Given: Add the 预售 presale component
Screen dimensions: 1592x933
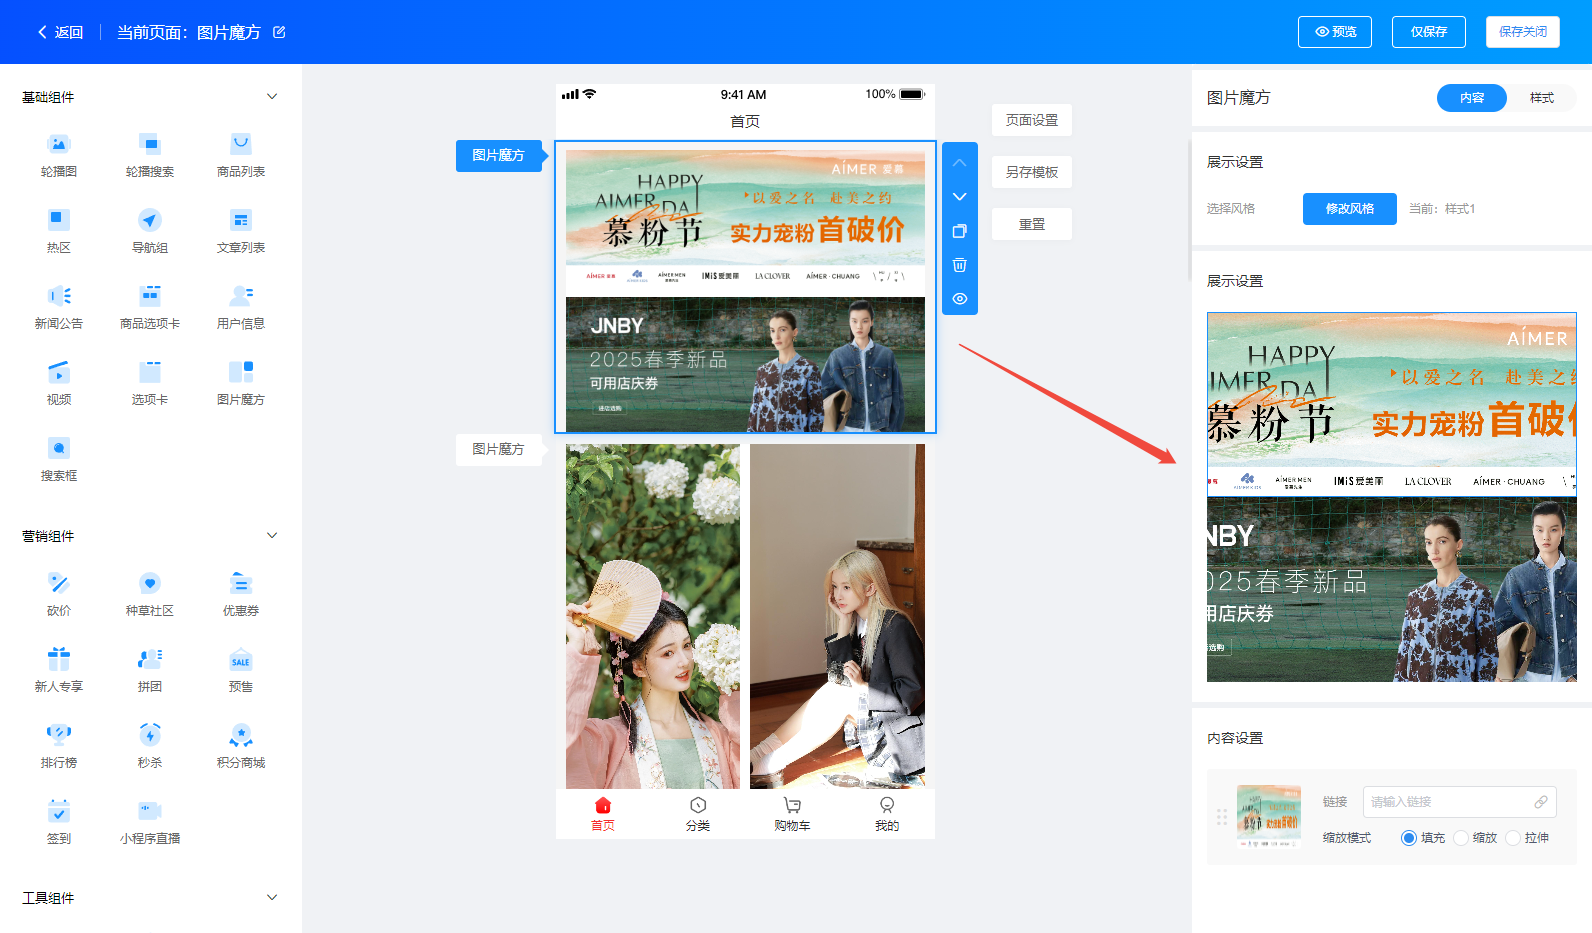Looking at the screenshot, I should pos(241,671).
